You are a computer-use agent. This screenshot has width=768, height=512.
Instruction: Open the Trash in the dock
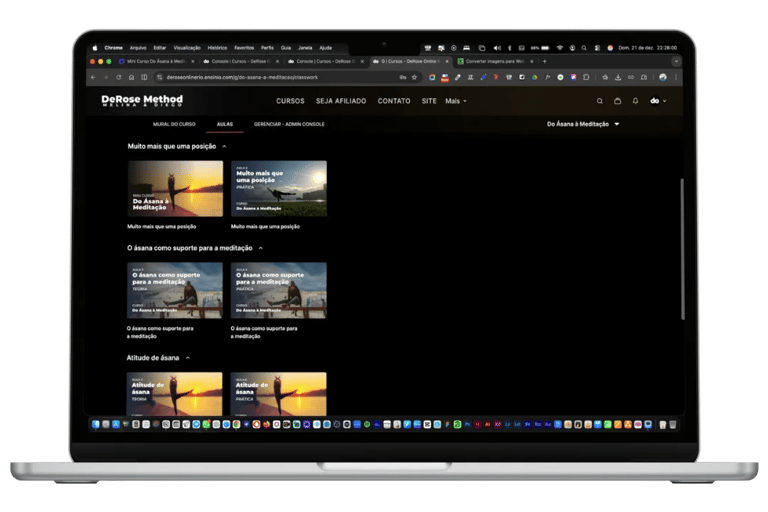(x=673, y=425)
